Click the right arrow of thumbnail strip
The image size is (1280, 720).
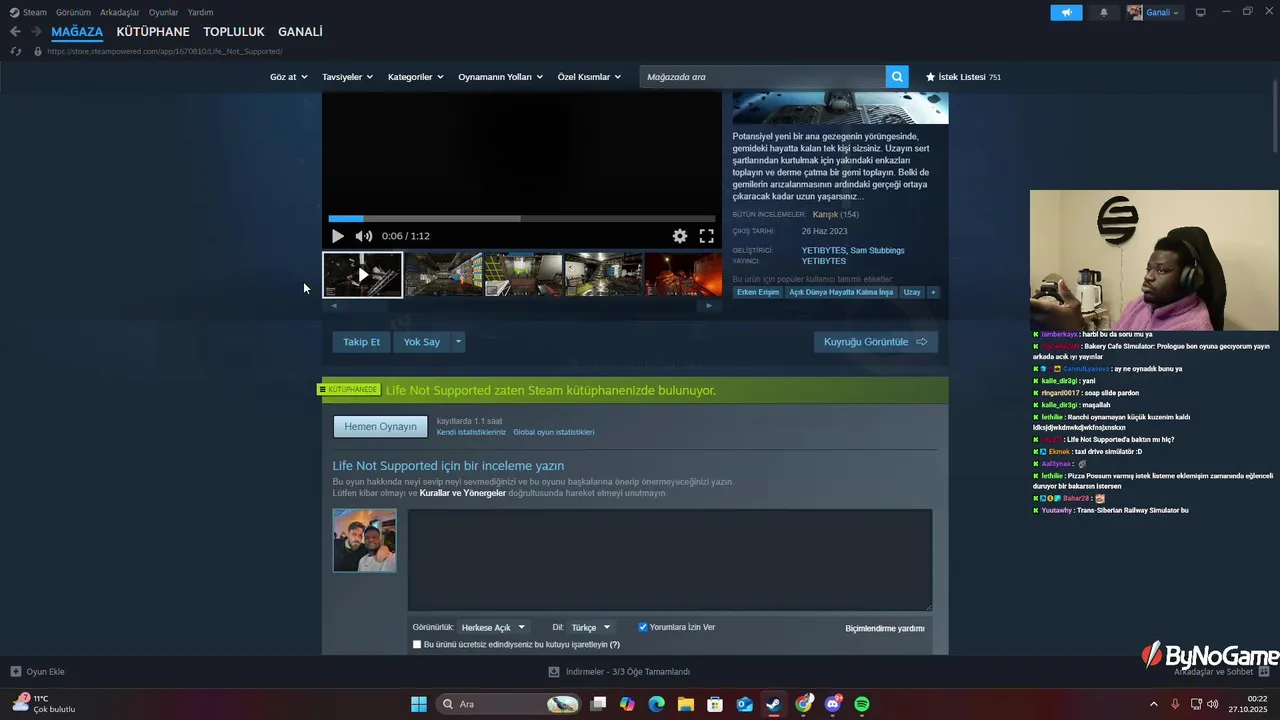(x=709, y=305)
